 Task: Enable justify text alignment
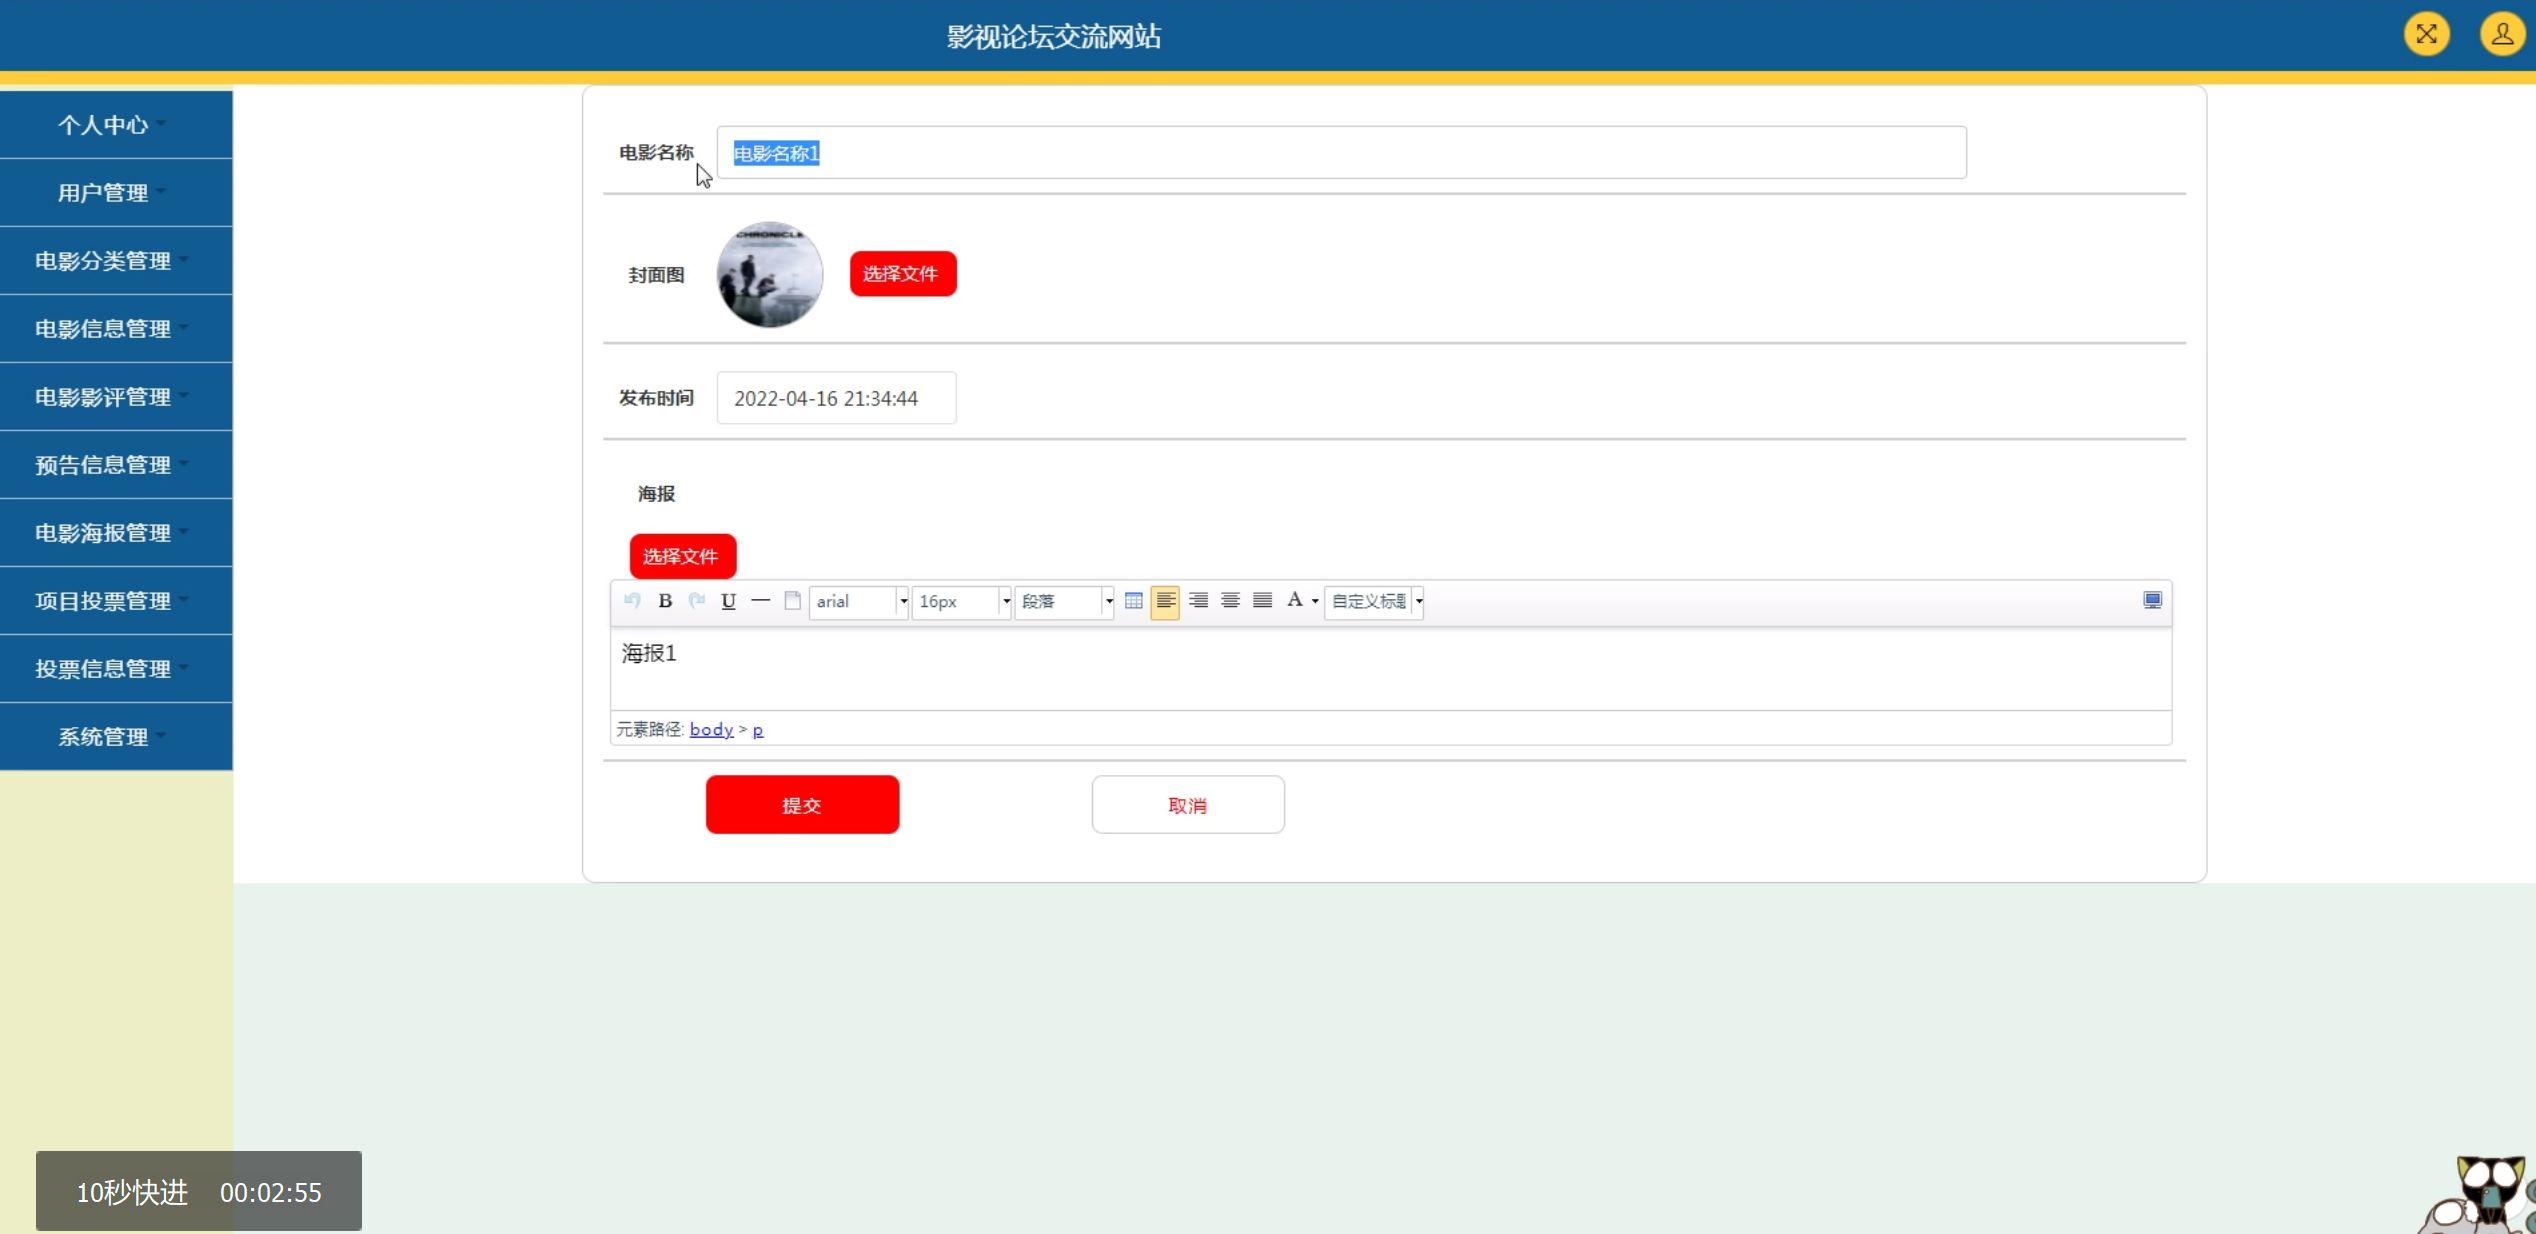click(1263, 601)
